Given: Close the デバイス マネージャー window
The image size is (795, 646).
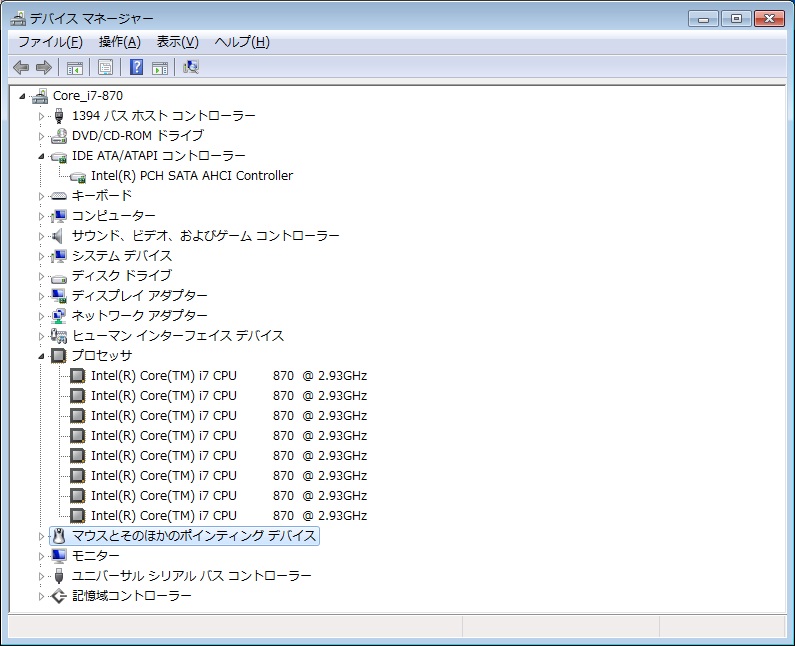Looking at the screenshot, I should (x=769, y=19).
